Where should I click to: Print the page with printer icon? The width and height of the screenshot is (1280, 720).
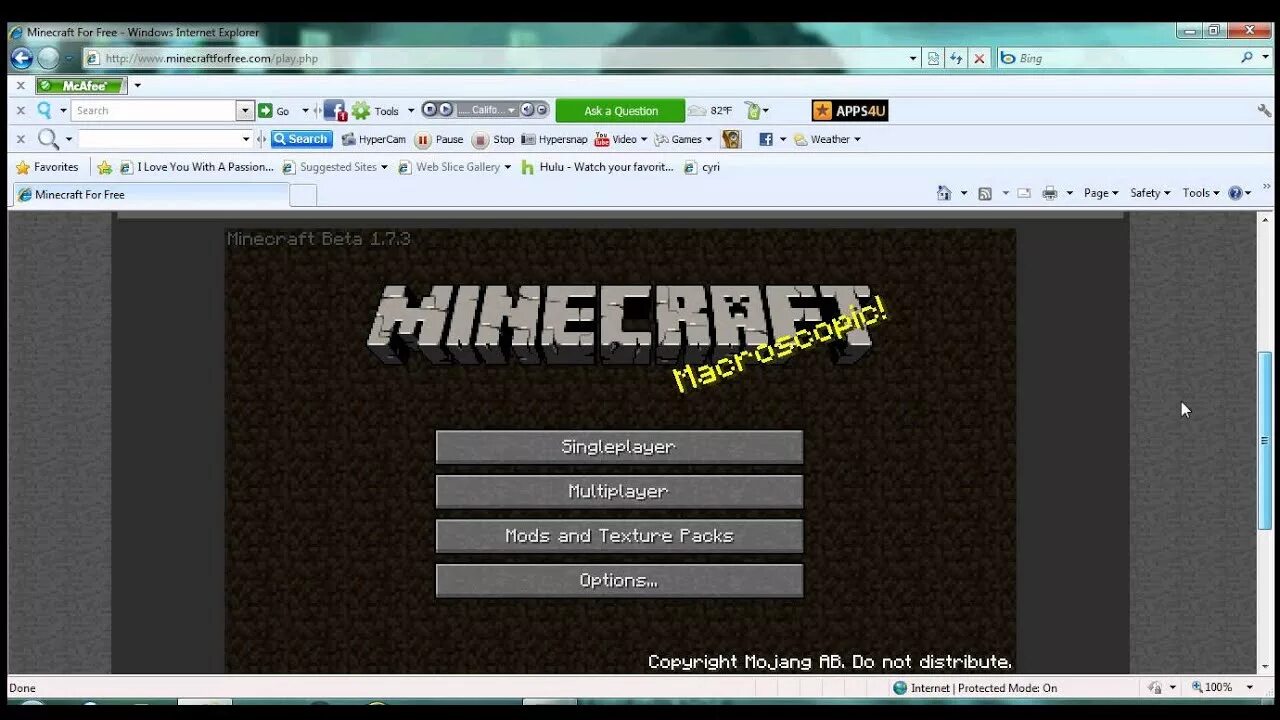1049,193
